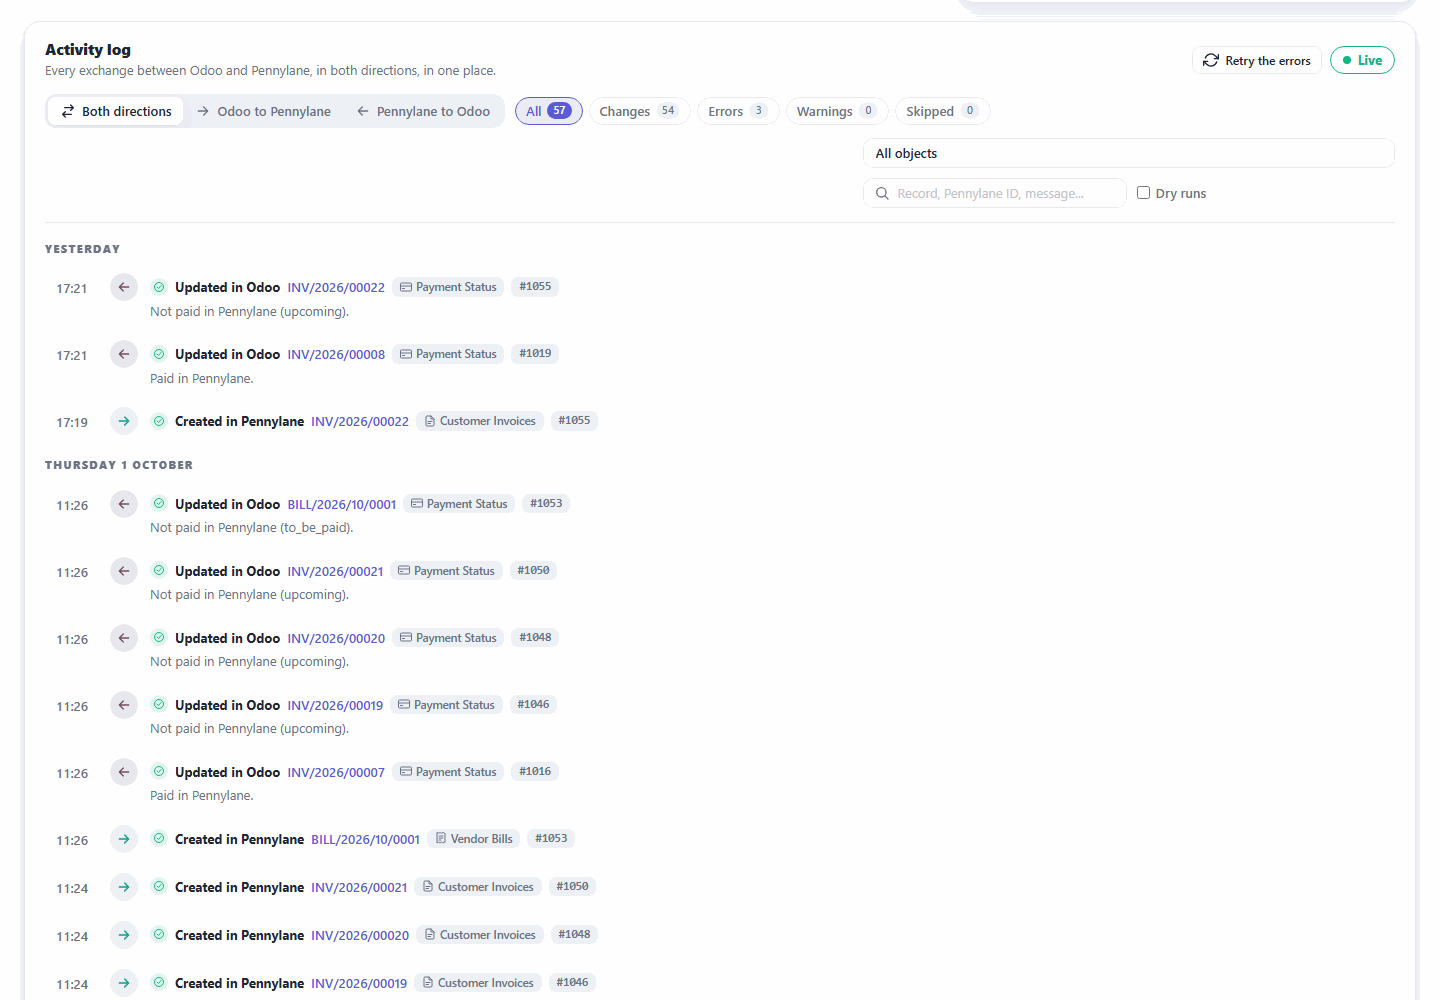Click the left arrow icon on the INV/2026/00019 Updated in Odoo row
The width and height of the screenshot is (1440, 1000).
pyautogui.click(x=124, y=705)
